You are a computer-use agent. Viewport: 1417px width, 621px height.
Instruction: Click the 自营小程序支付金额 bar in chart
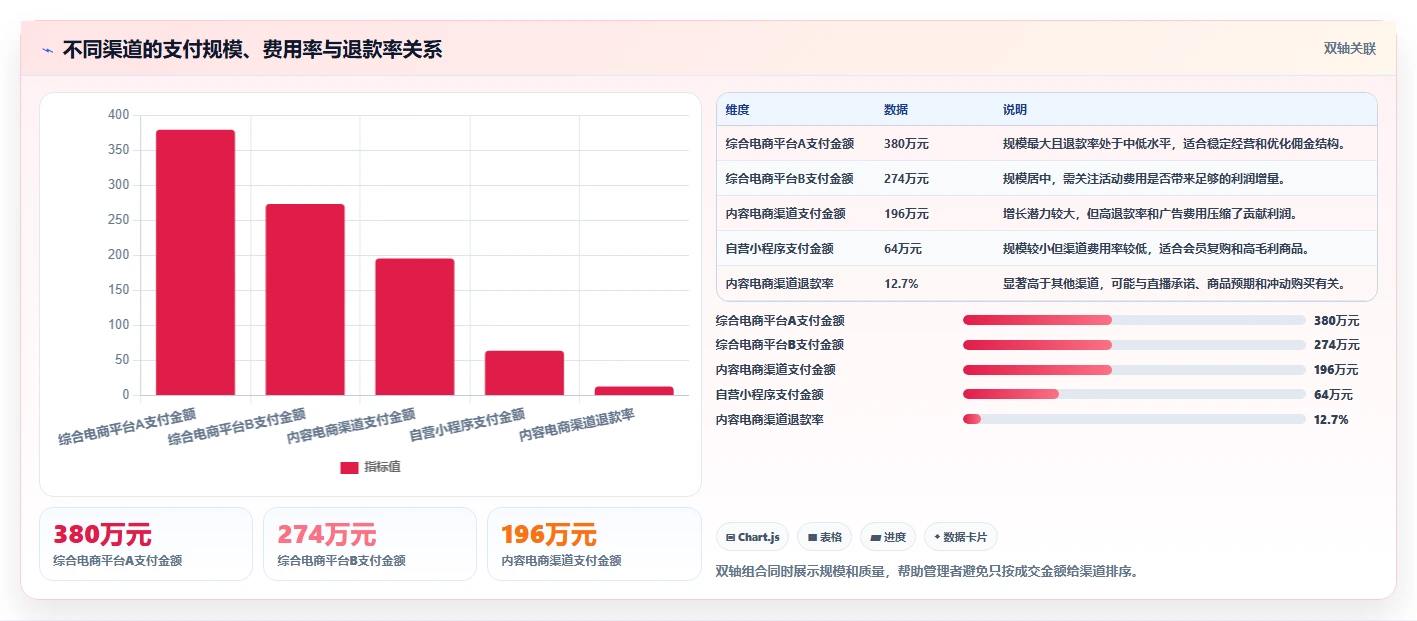point(524,373)
